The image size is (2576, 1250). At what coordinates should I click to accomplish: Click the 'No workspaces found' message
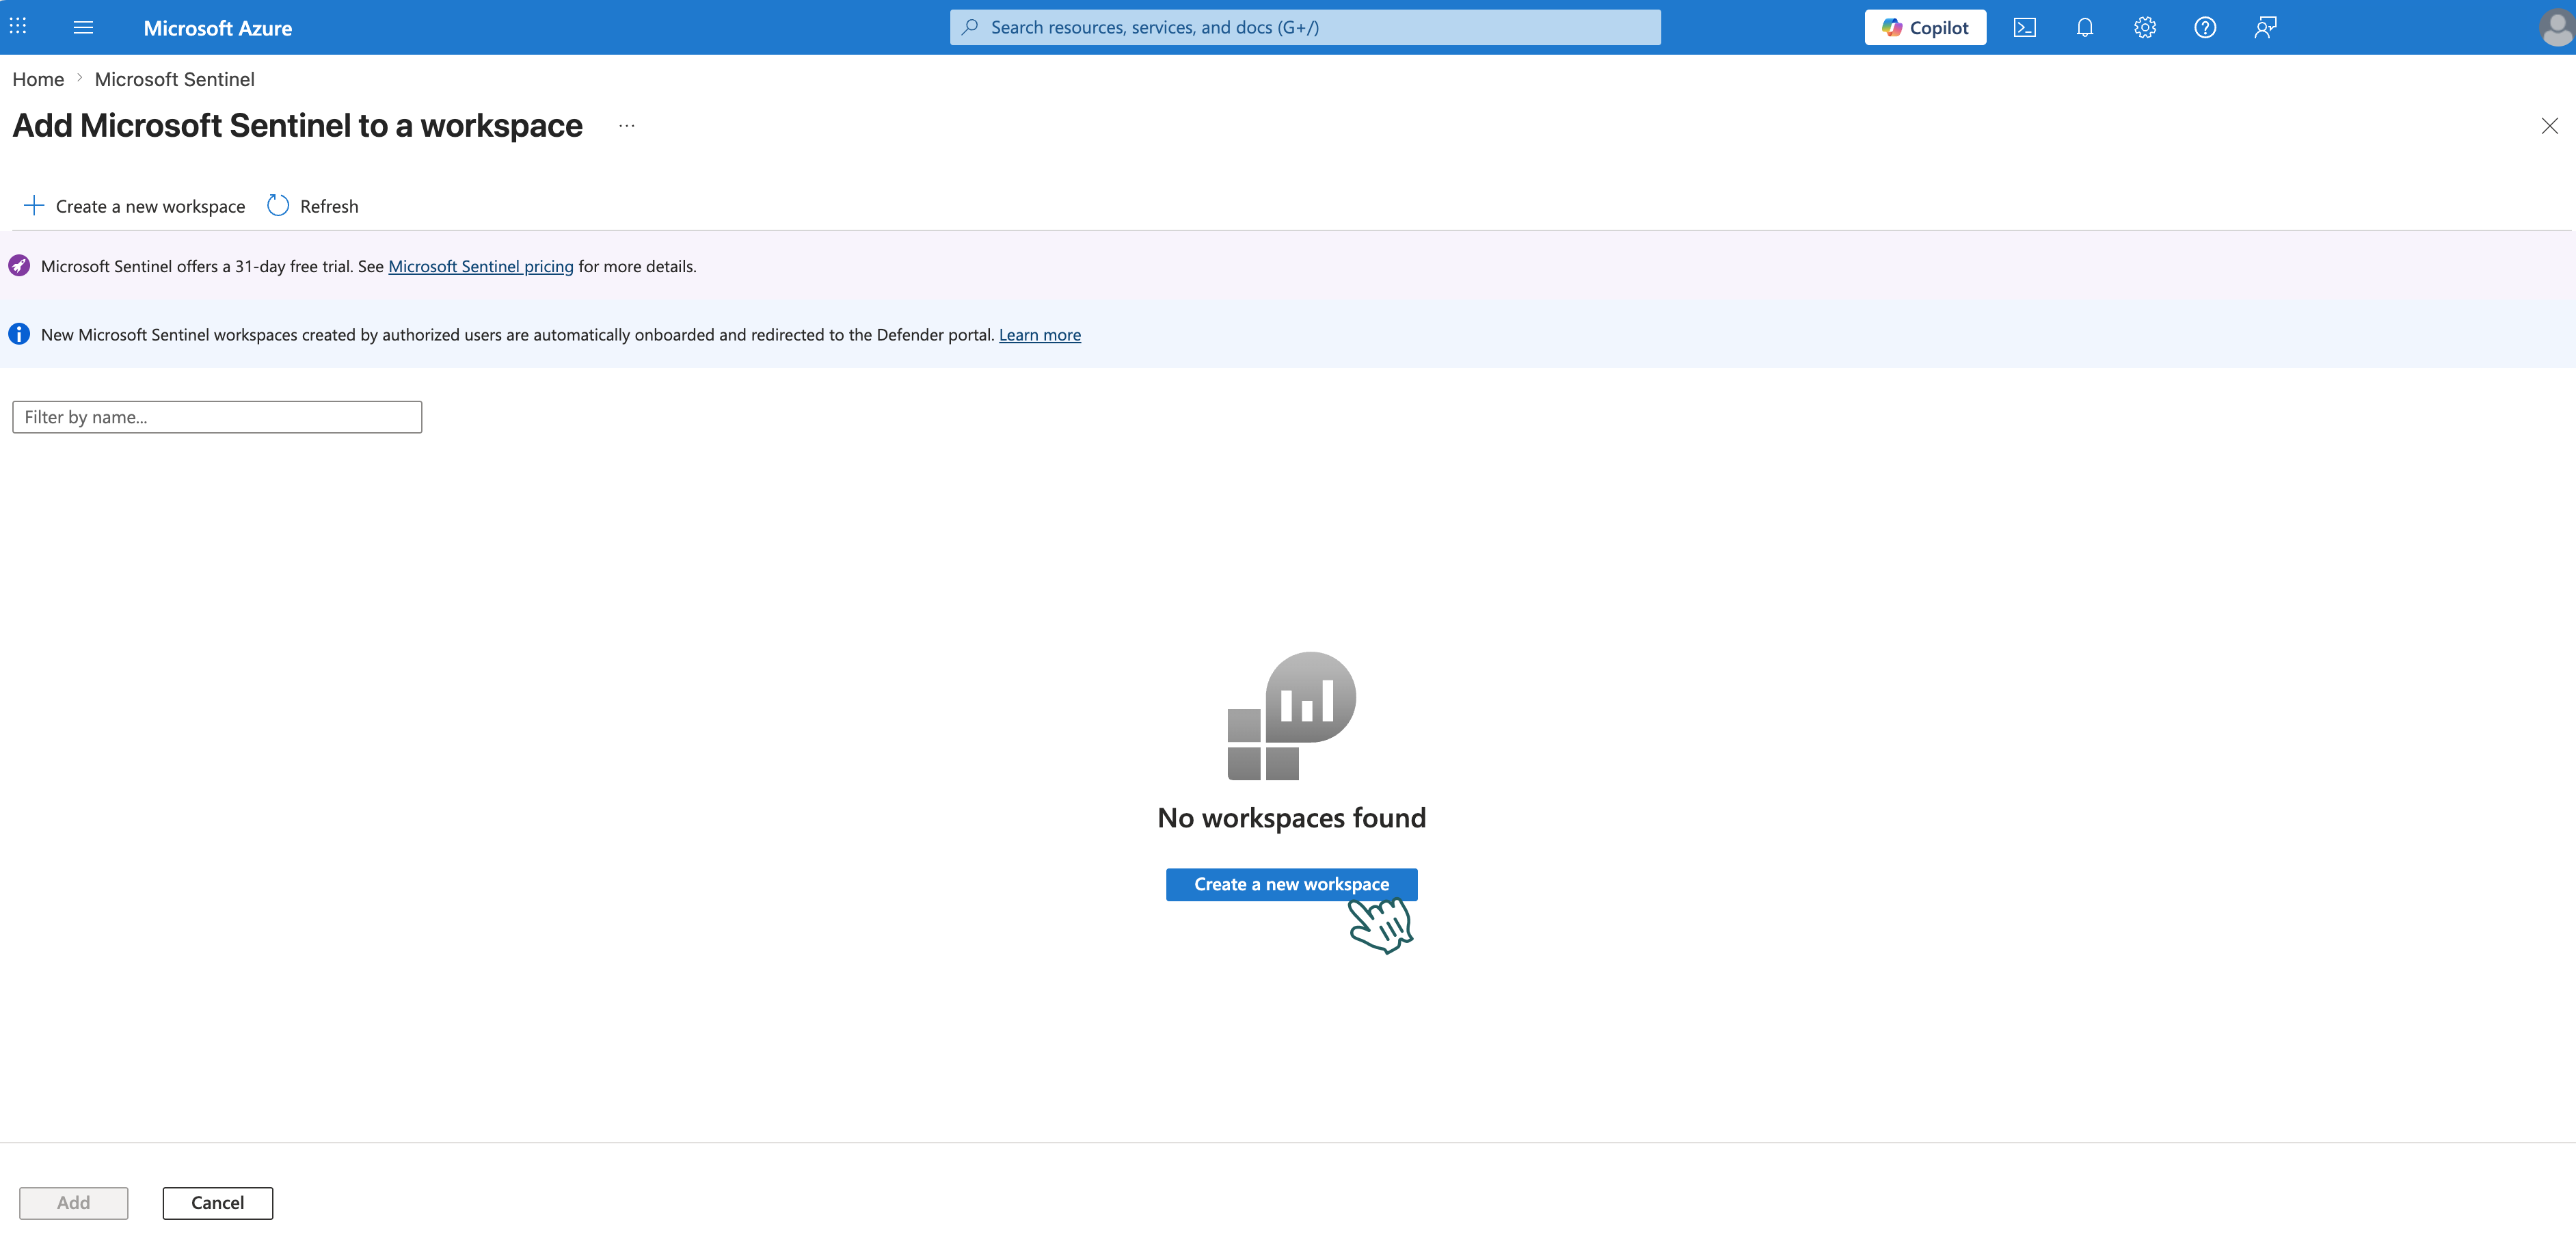click(1291, 818)
